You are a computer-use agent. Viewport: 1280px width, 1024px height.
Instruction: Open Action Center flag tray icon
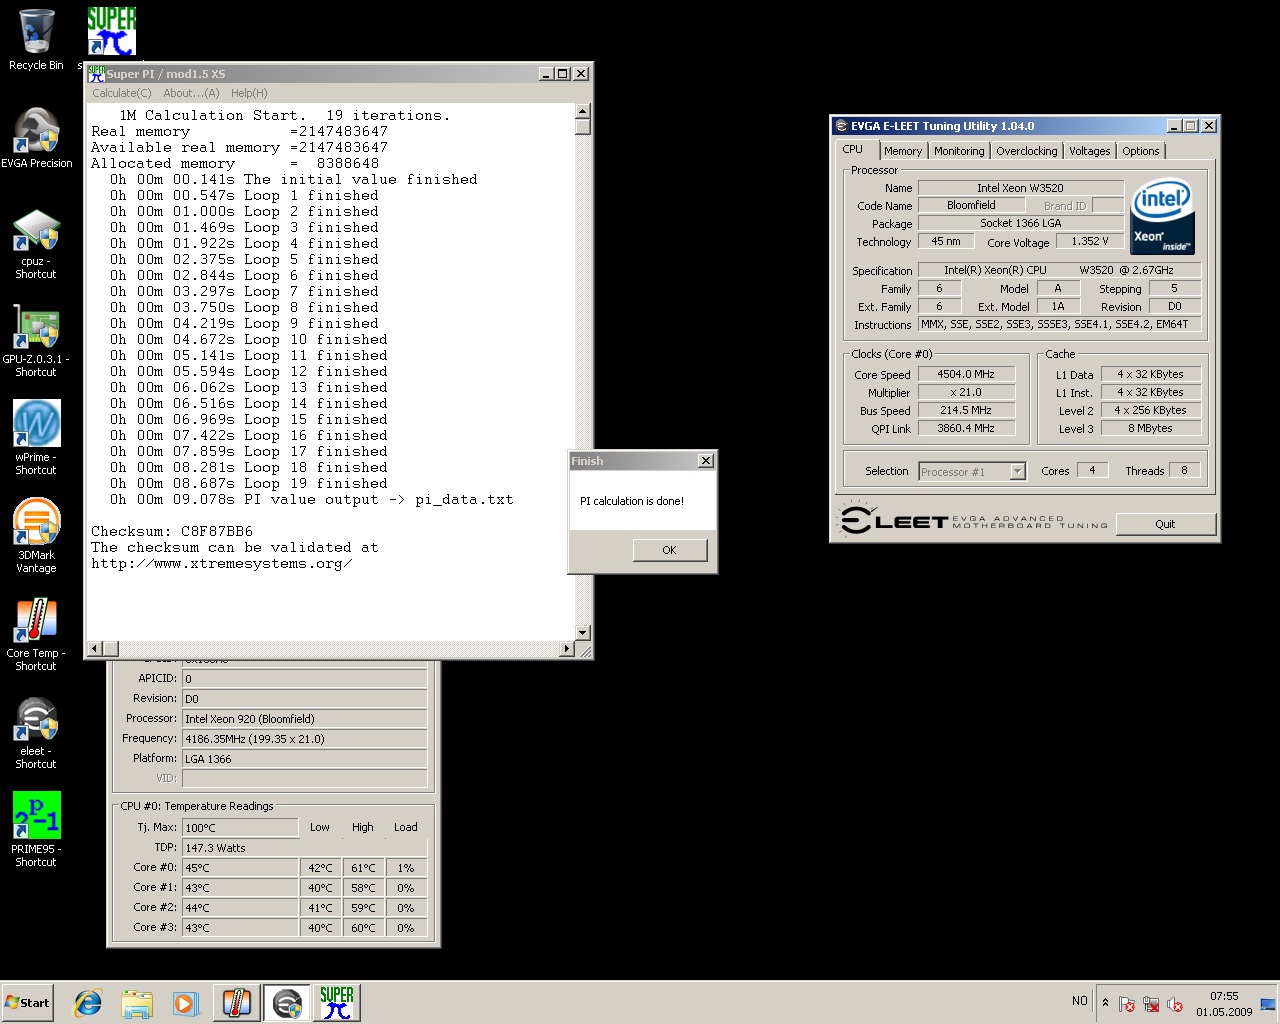pyautogui.click(x=1127, y=1004)
